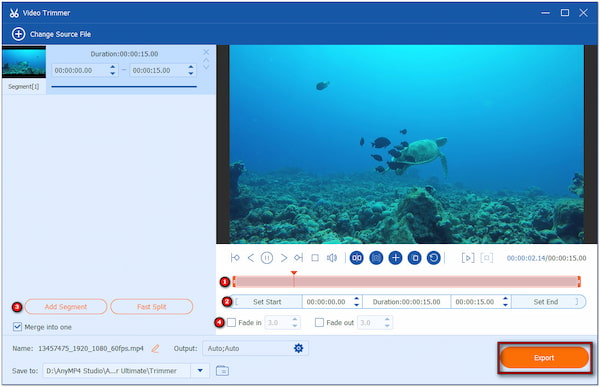Expand the Save to path dropdown
The height and width of the screenshot is (387, 600).
coord(200,371)
